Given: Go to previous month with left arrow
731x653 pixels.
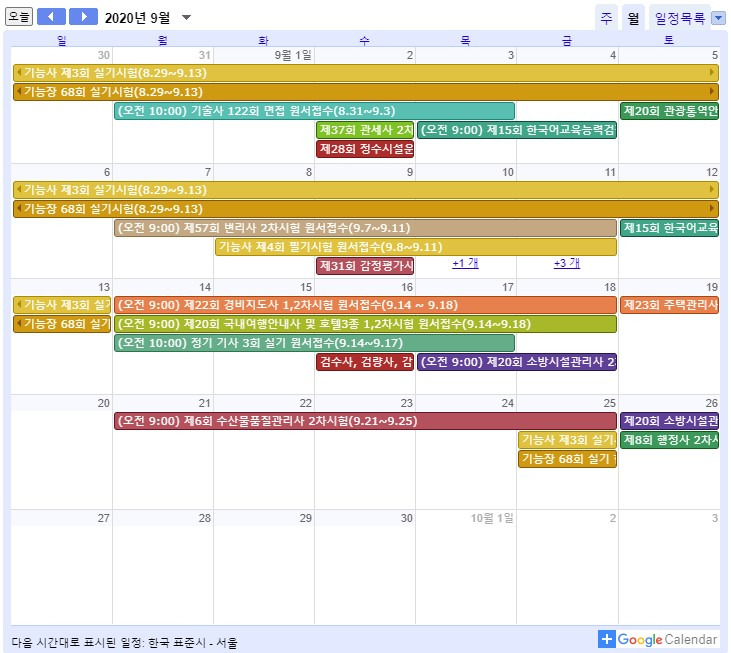Looking at the screenshot, I should pos(51,17).
